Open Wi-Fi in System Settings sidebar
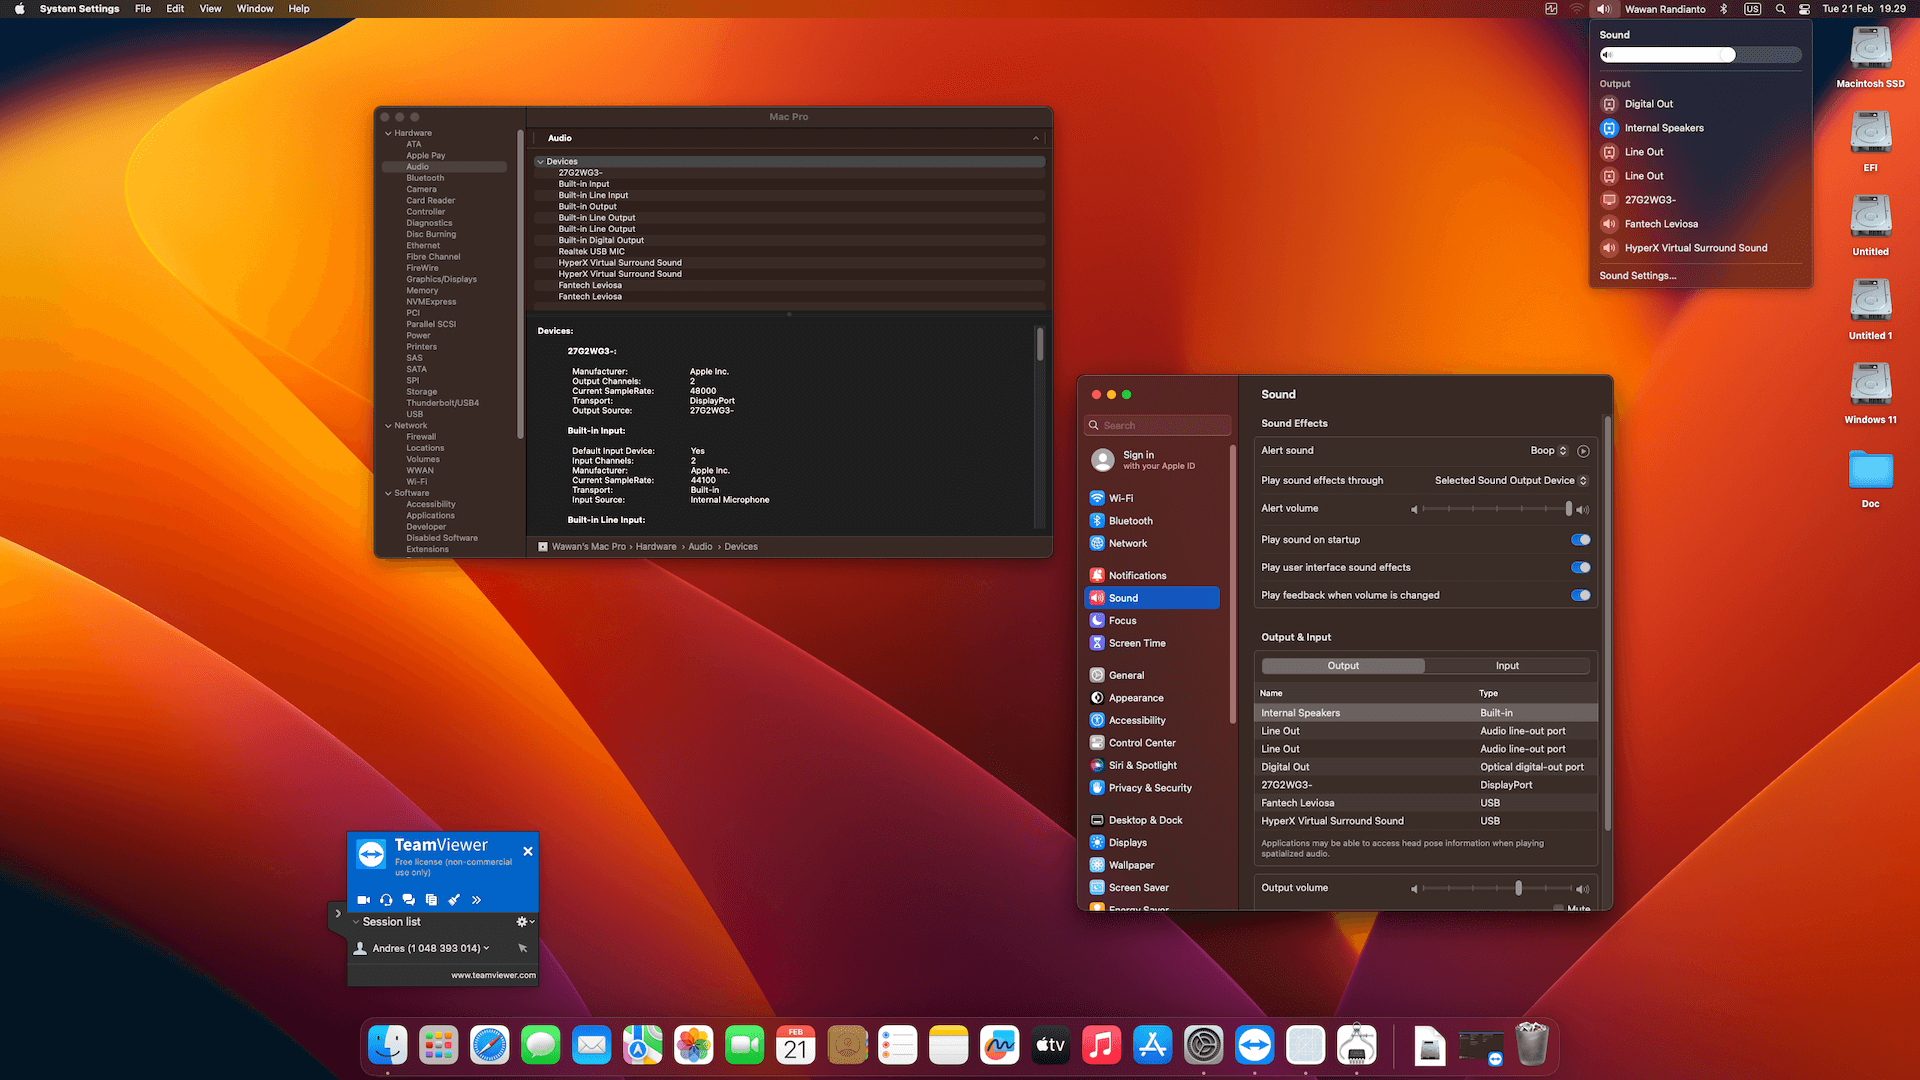This screenshot has width=1920, height=1080. click(1152, 498)
